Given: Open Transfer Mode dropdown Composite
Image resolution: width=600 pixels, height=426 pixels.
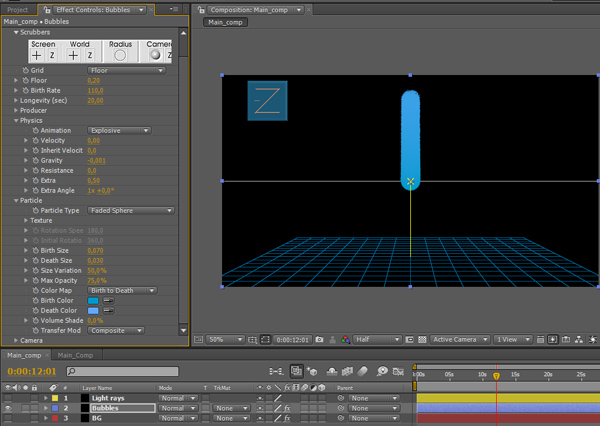Looking at the screenshot, I should [116, 330].
